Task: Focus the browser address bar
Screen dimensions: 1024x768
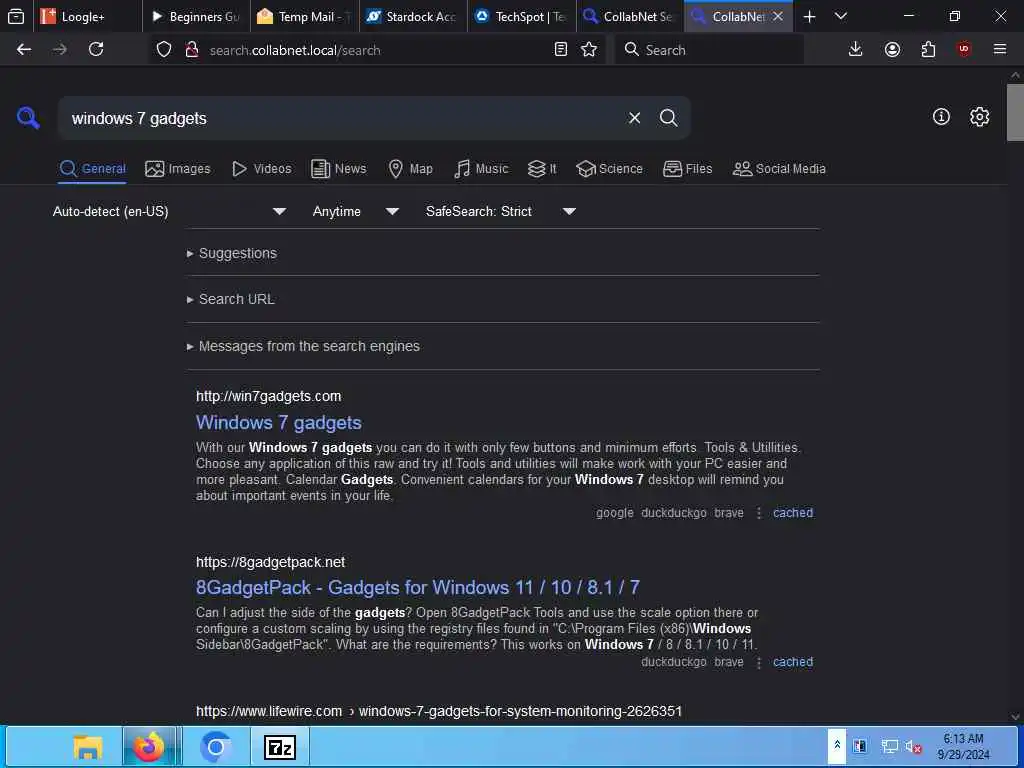Action: [377, 50]
